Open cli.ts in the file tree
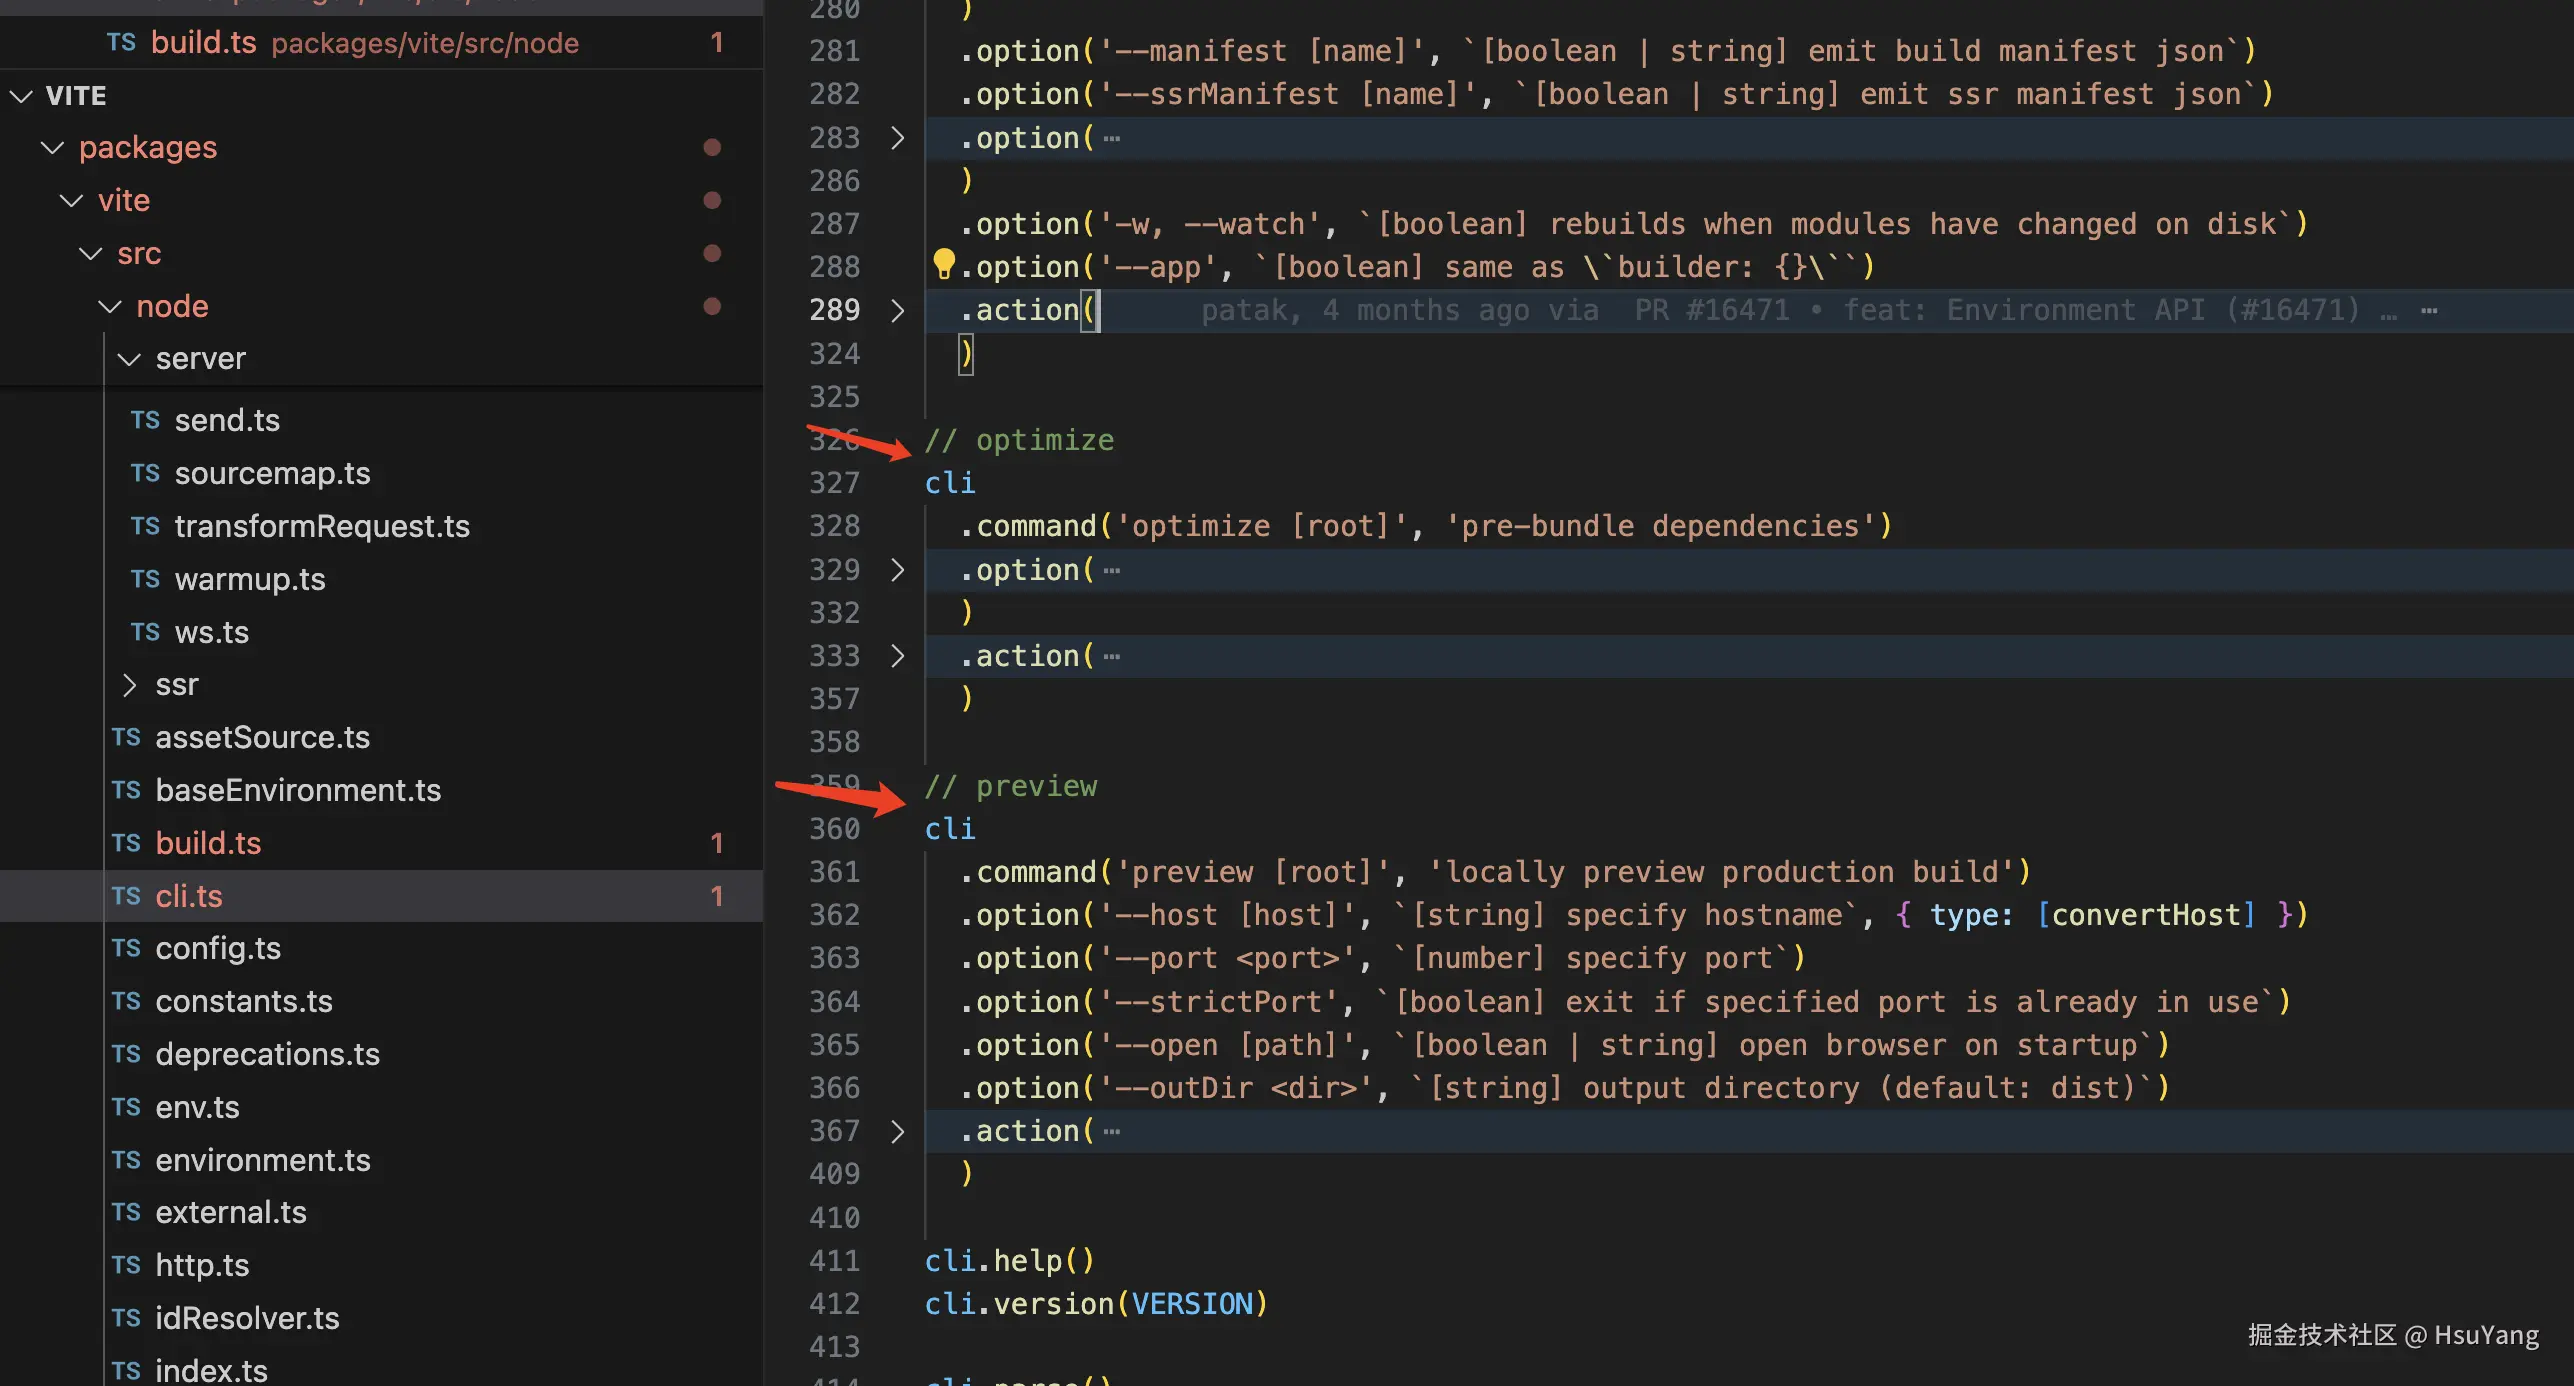The image size is (2574, 1386). (189, 896)
